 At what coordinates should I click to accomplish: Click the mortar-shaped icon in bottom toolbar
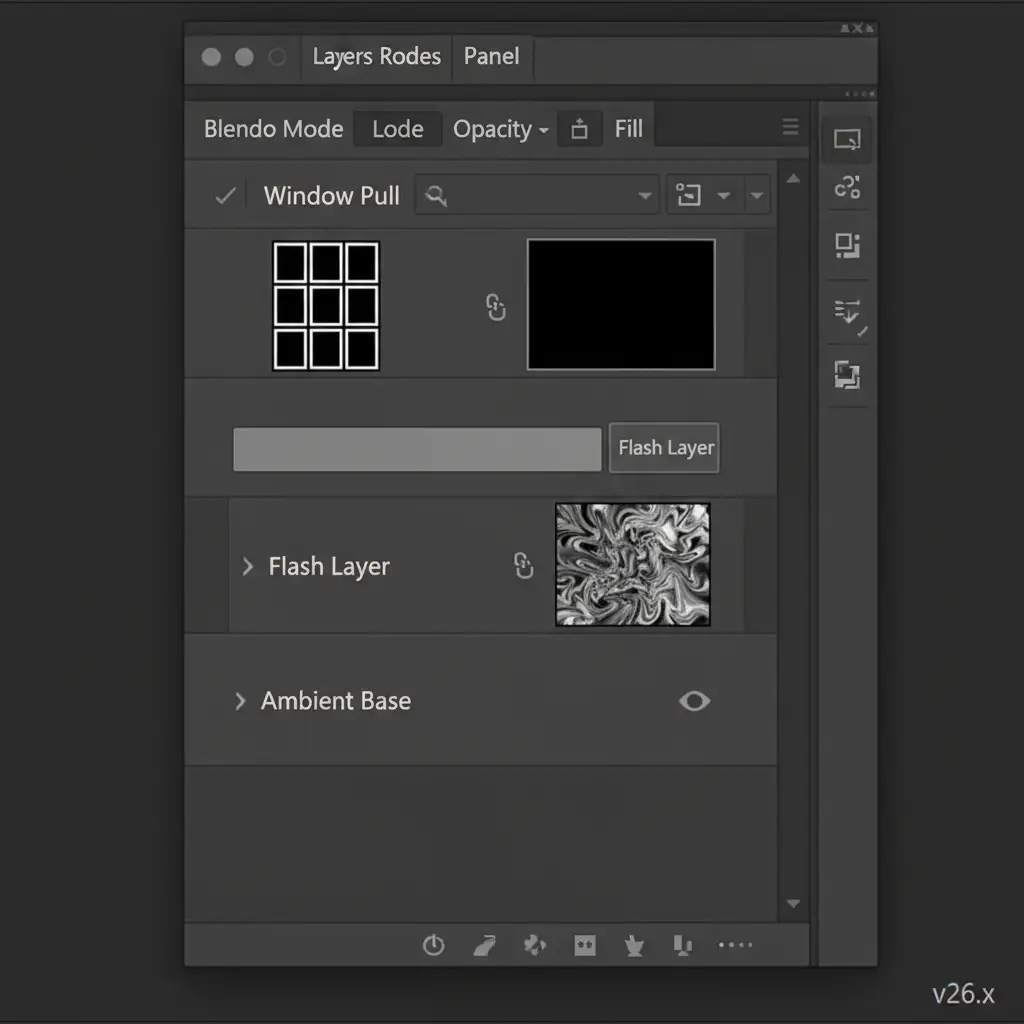click(633, 945)
